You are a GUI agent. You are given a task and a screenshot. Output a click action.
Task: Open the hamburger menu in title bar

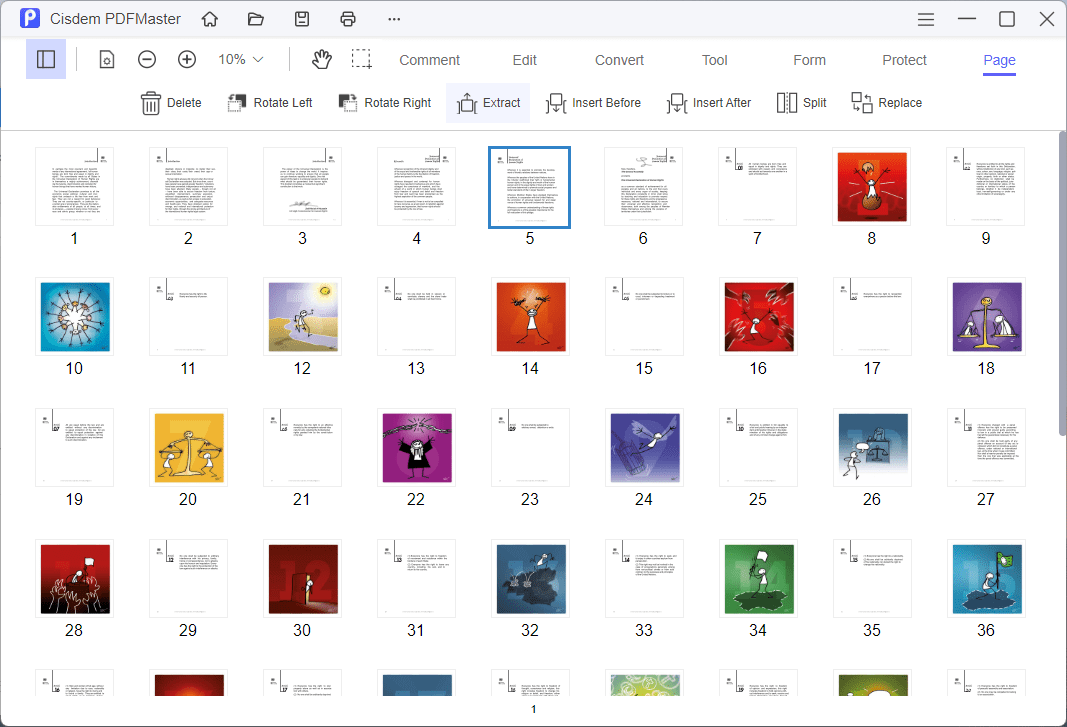[x=925, y=19]
